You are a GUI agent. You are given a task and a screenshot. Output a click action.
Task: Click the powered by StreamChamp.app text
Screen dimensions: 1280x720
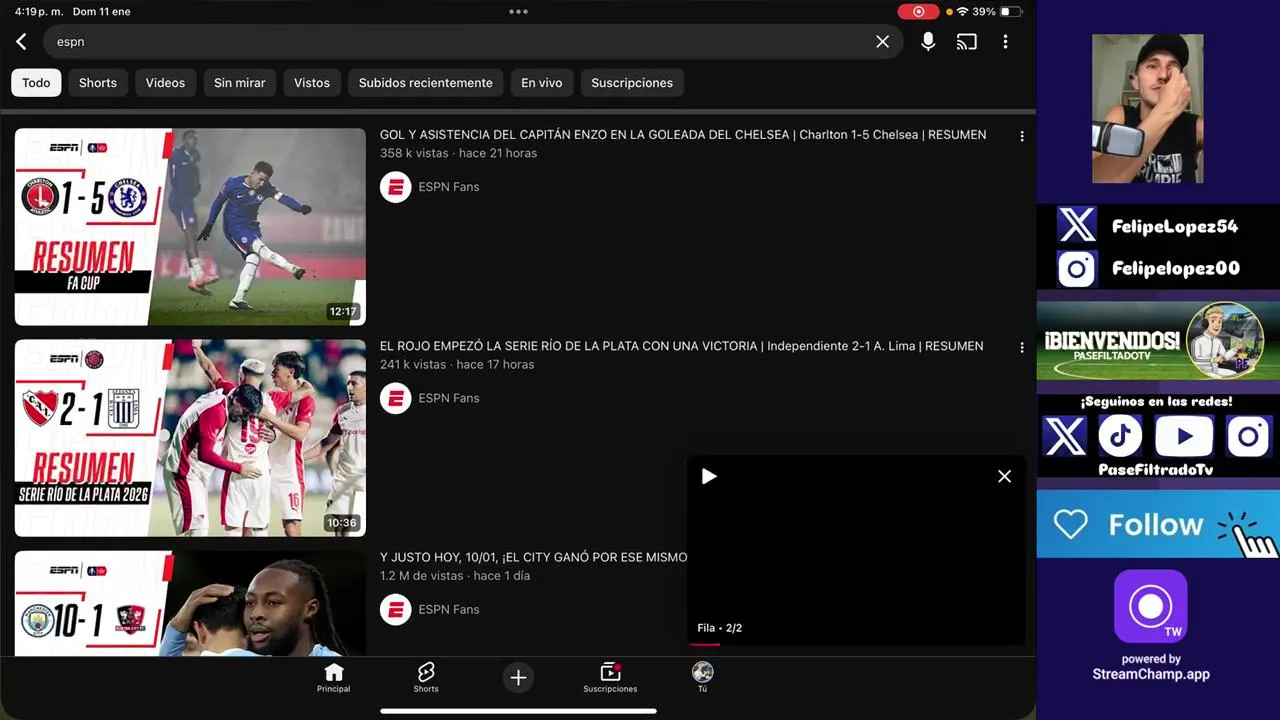[1151, 667]
